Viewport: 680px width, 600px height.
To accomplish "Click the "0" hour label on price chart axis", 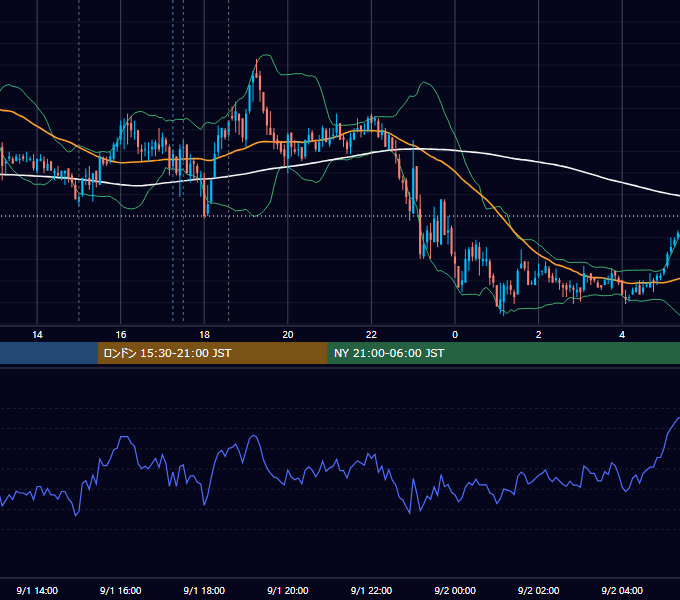I will pos(455,335).
